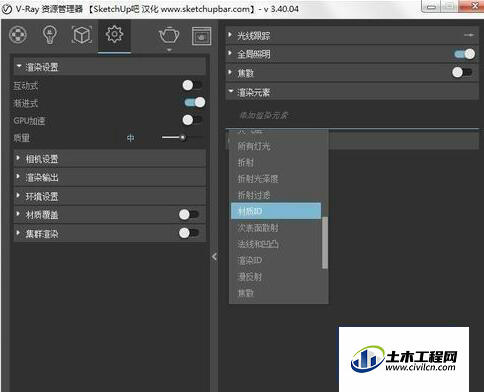Collapse the 渲染元素 section

click(352, 92)
